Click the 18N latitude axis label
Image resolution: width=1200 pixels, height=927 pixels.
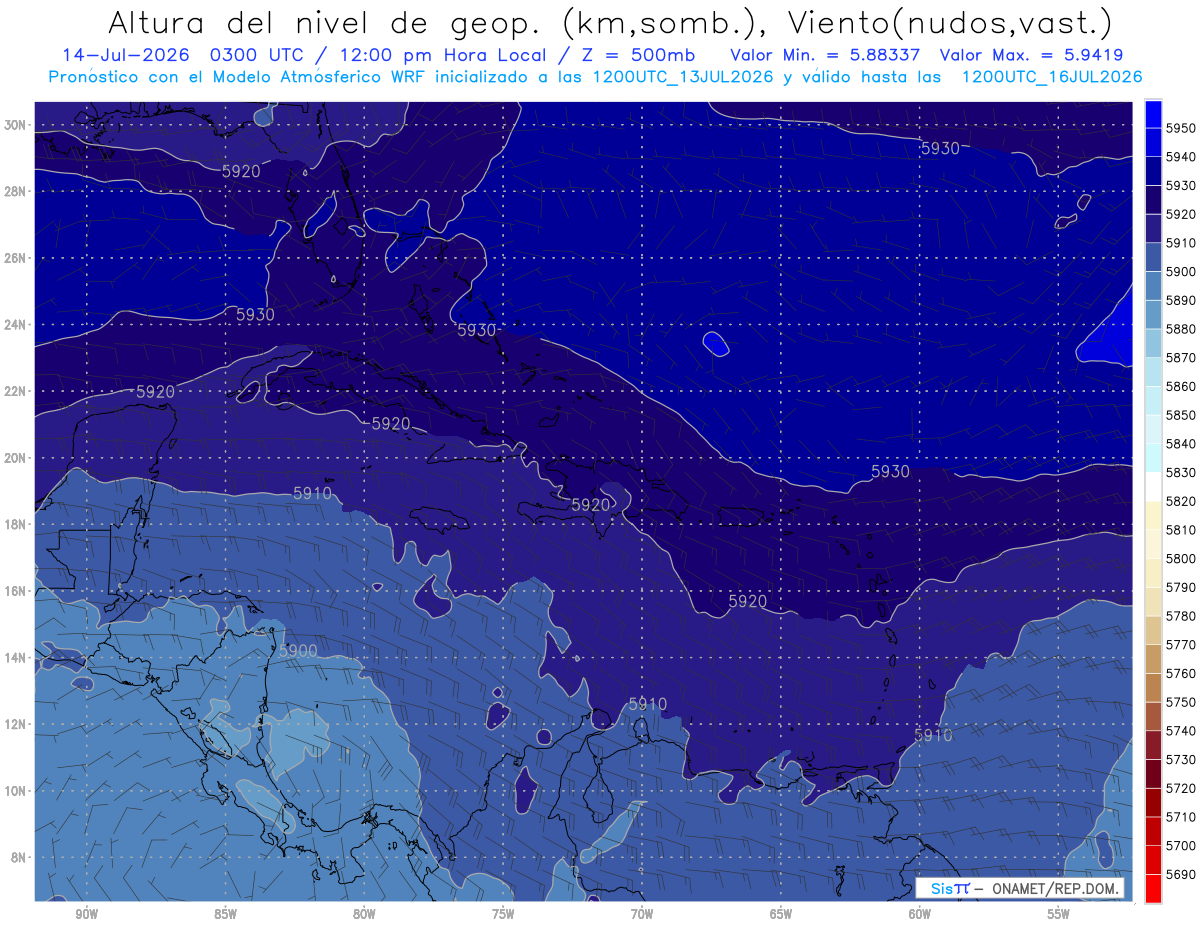13,525
